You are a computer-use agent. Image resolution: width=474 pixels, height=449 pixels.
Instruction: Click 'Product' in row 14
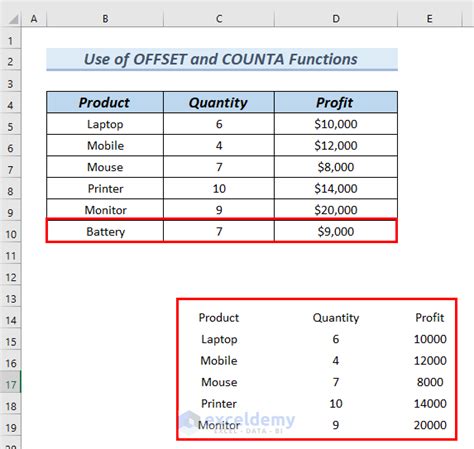219,318
